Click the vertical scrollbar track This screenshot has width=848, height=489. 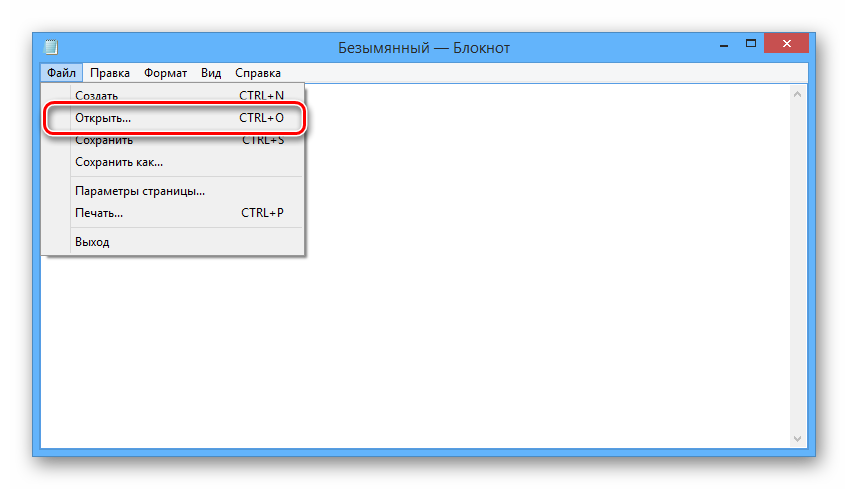pos(797,267)
